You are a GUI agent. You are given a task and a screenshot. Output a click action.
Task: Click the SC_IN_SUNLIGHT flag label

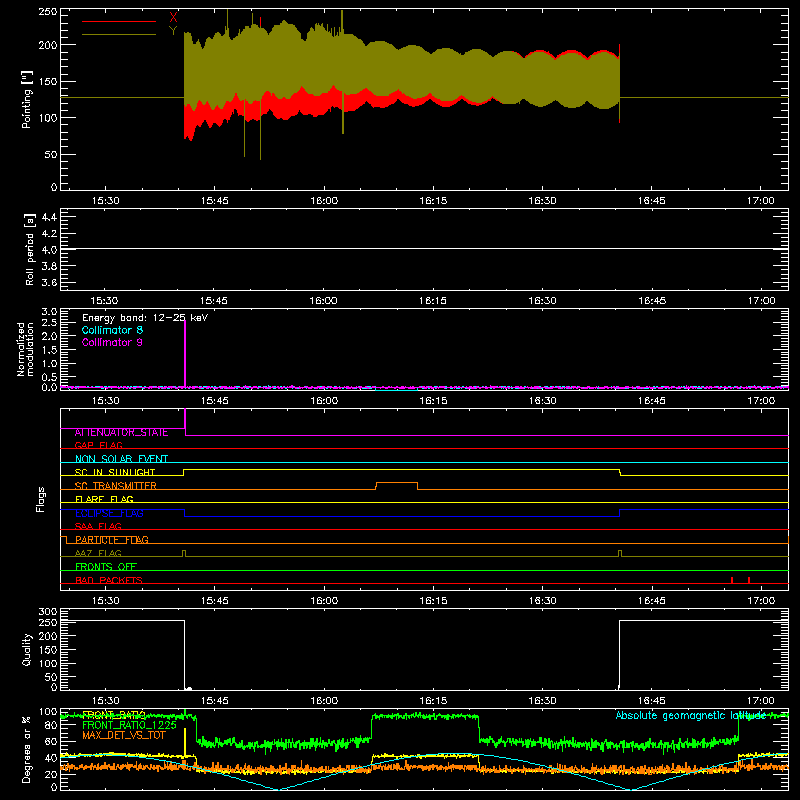click(x=115, y=472)
